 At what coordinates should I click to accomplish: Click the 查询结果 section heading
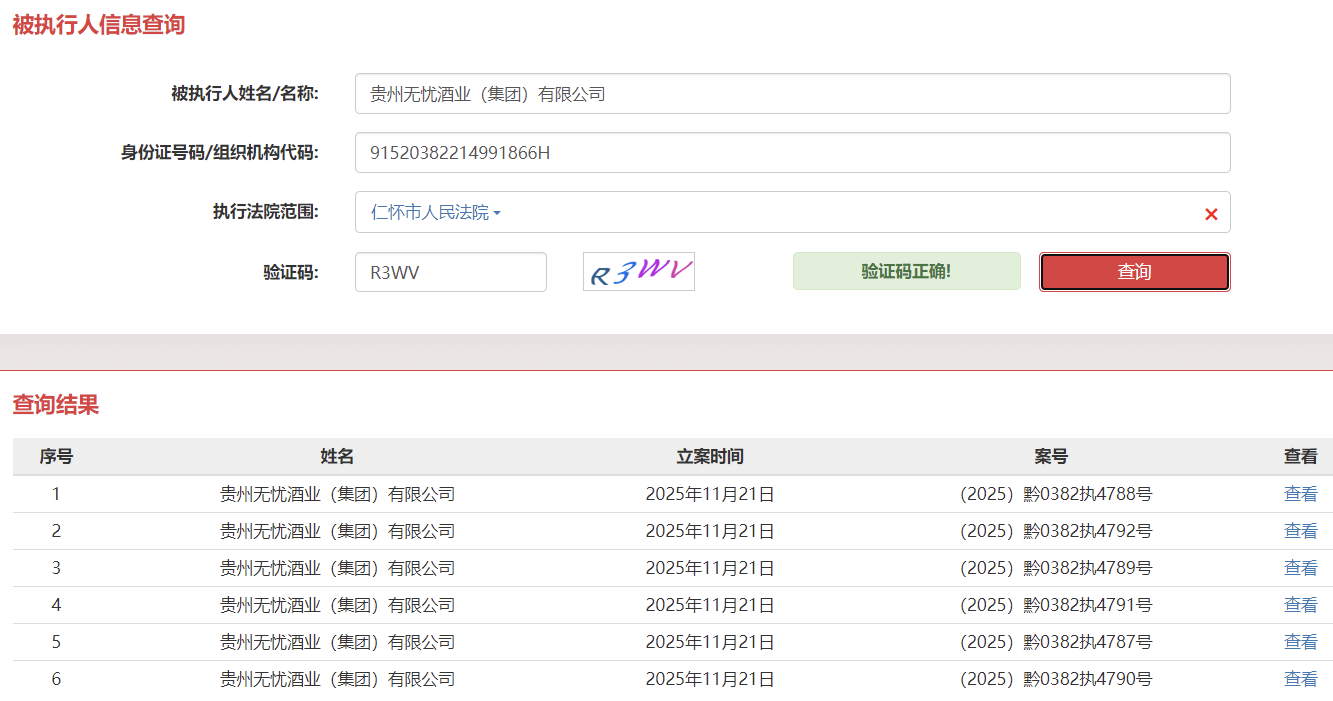tap(56, 405)
